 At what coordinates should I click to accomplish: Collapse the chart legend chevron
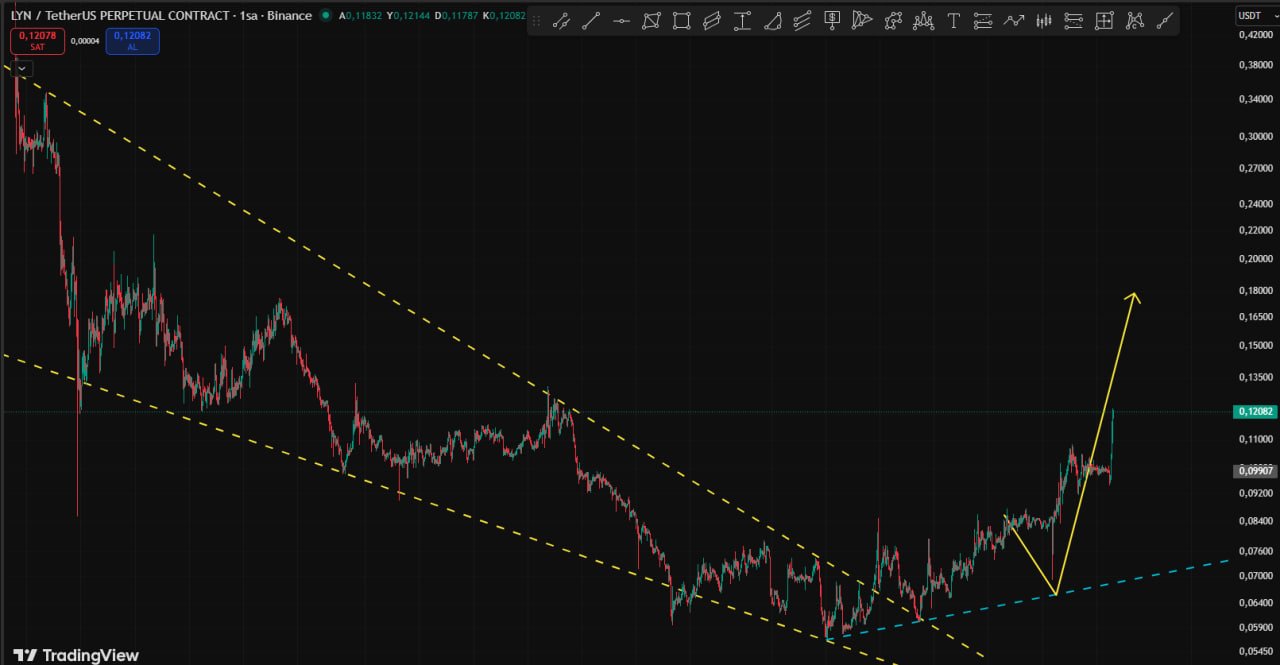tap(22, 69)
